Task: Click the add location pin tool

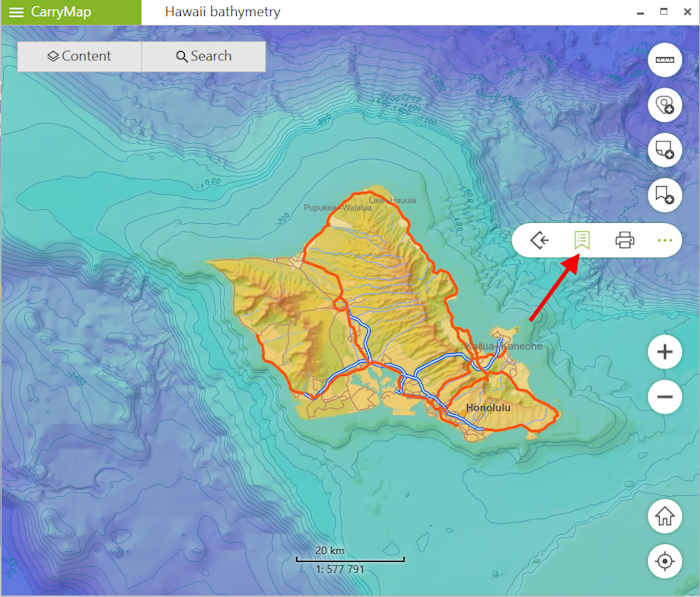Action: [x=664, y=105]
